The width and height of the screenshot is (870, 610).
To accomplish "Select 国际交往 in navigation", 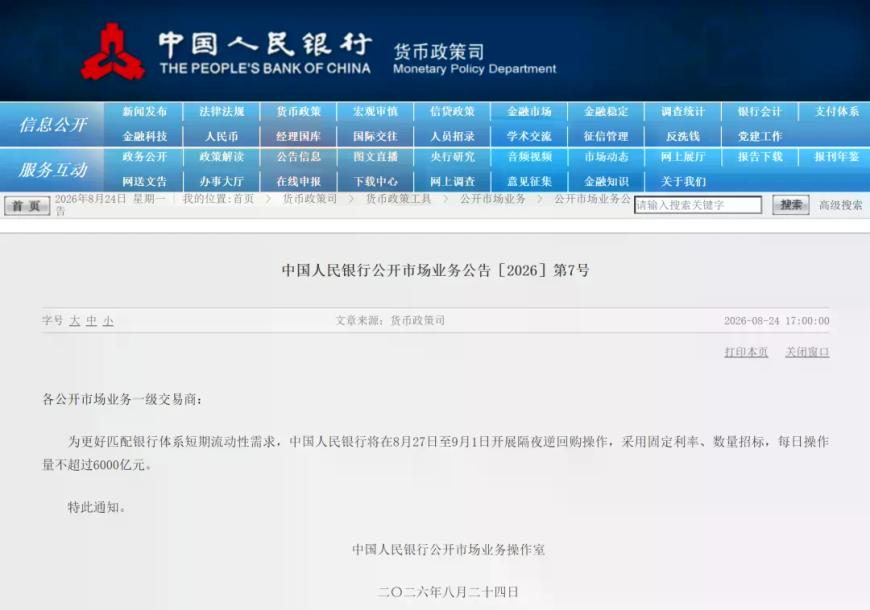I will [x=376, y=136].
